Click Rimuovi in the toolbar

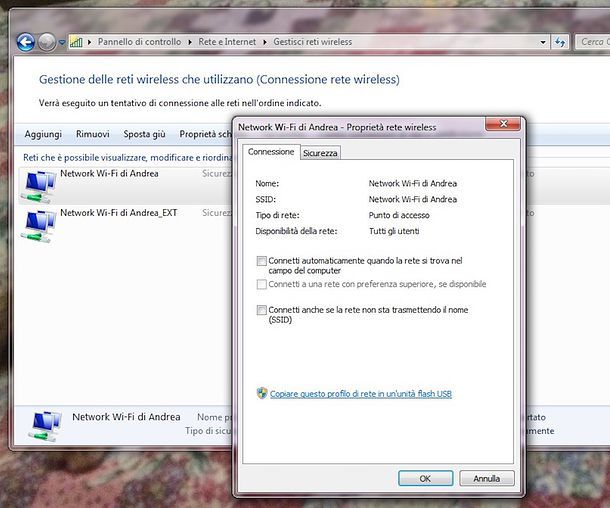[x=93, y=134]
